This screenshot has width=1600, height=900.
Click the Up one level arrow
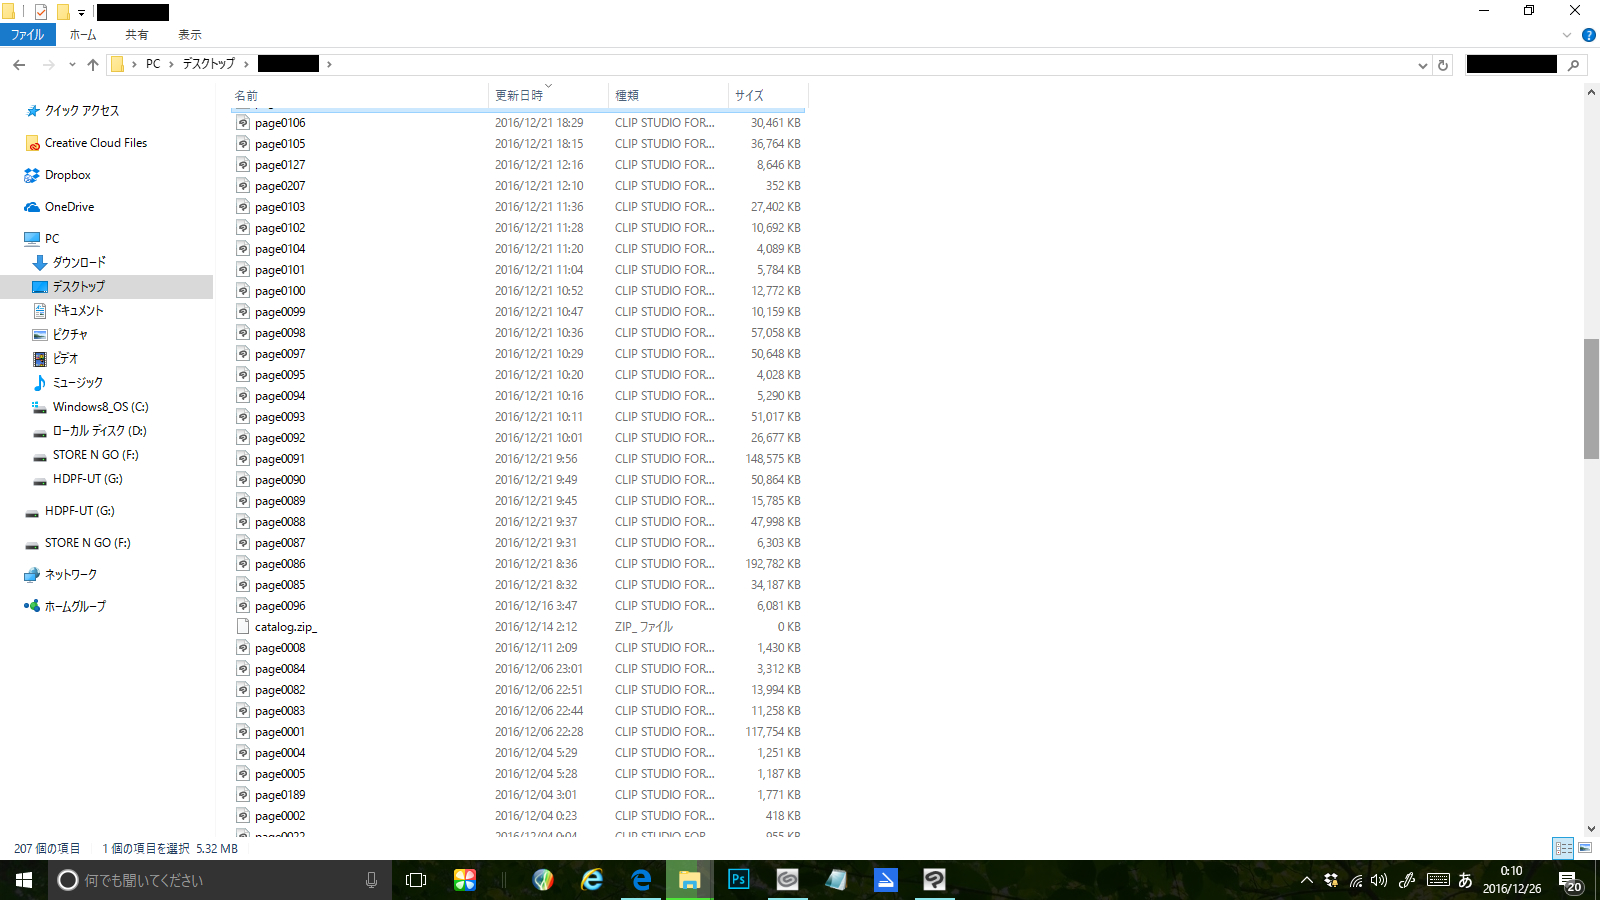click(x=93, y=65)
